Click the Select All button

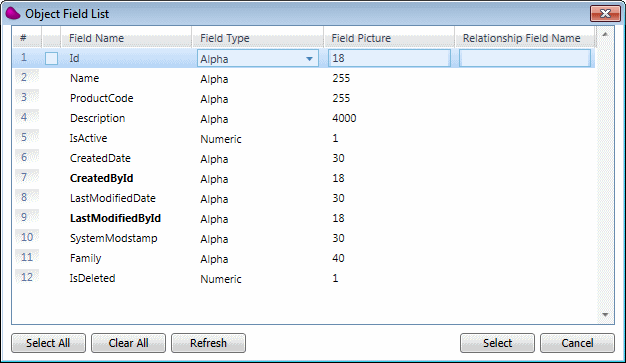tap(48, 343)
